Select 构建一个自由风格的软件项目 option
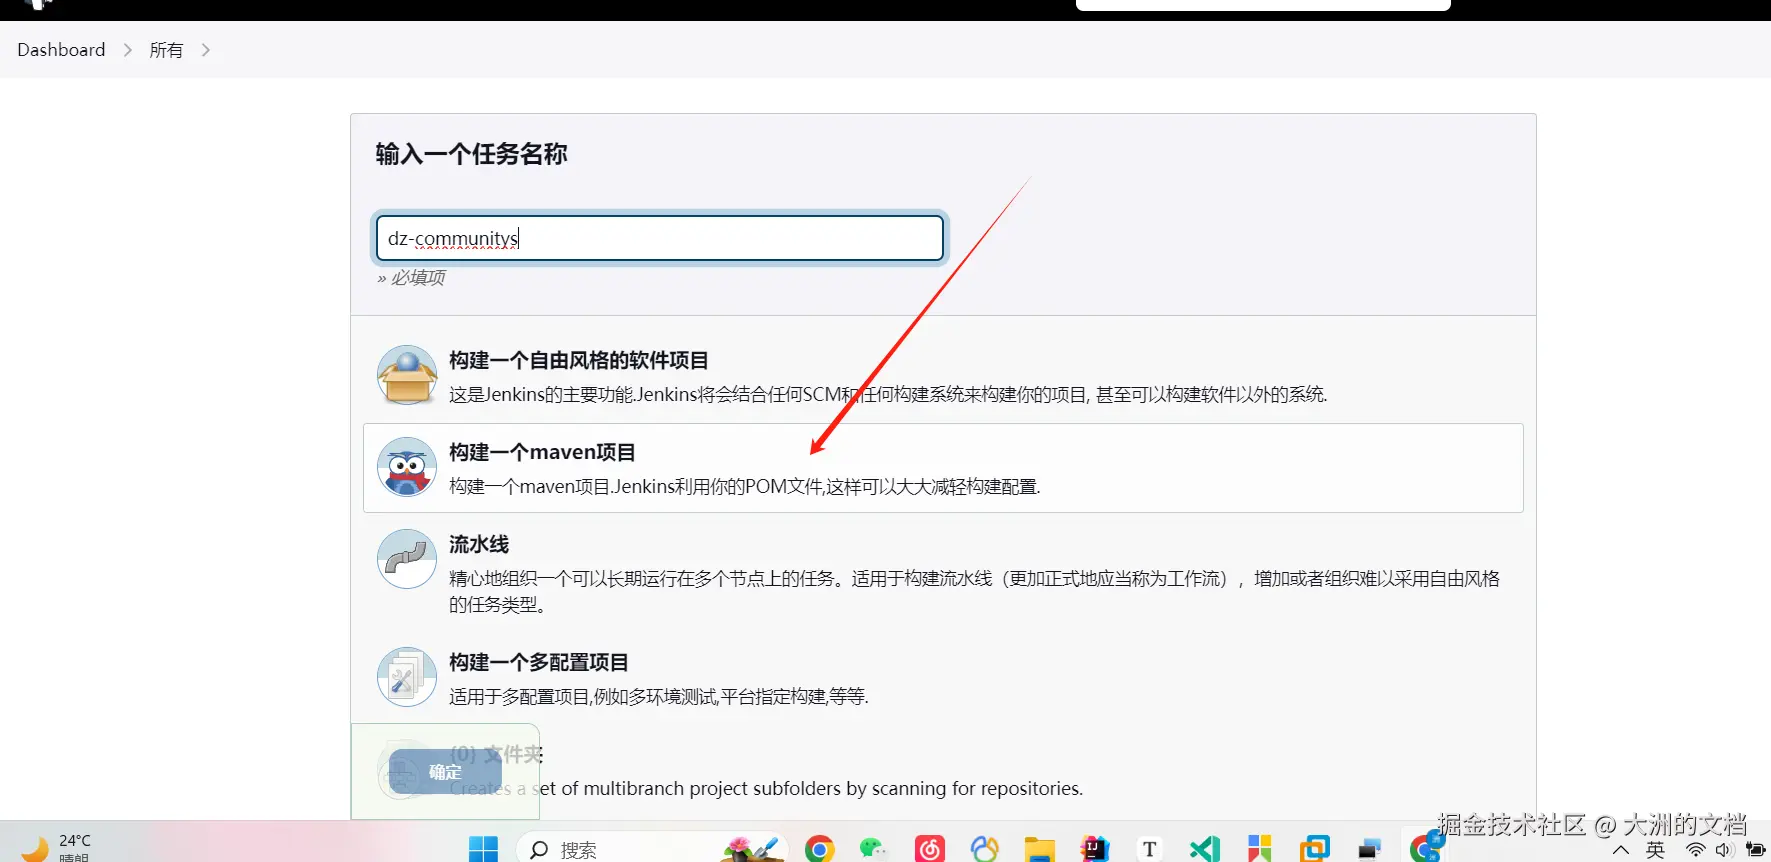1771x862 pixels. point(943,375)
